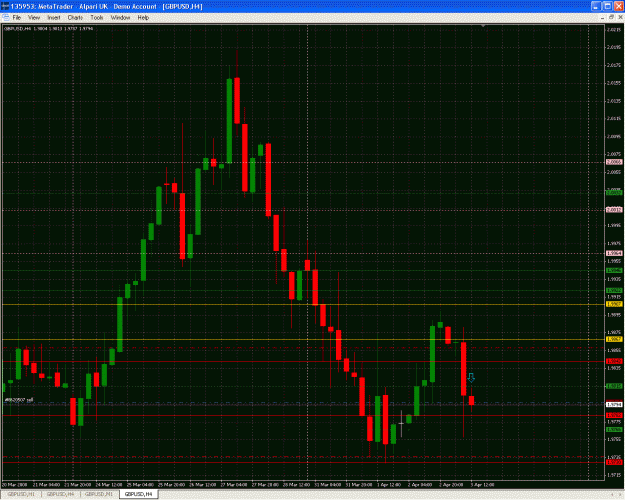Click the chart document icon beside File
625x500 pixels.
click(6, 18)
